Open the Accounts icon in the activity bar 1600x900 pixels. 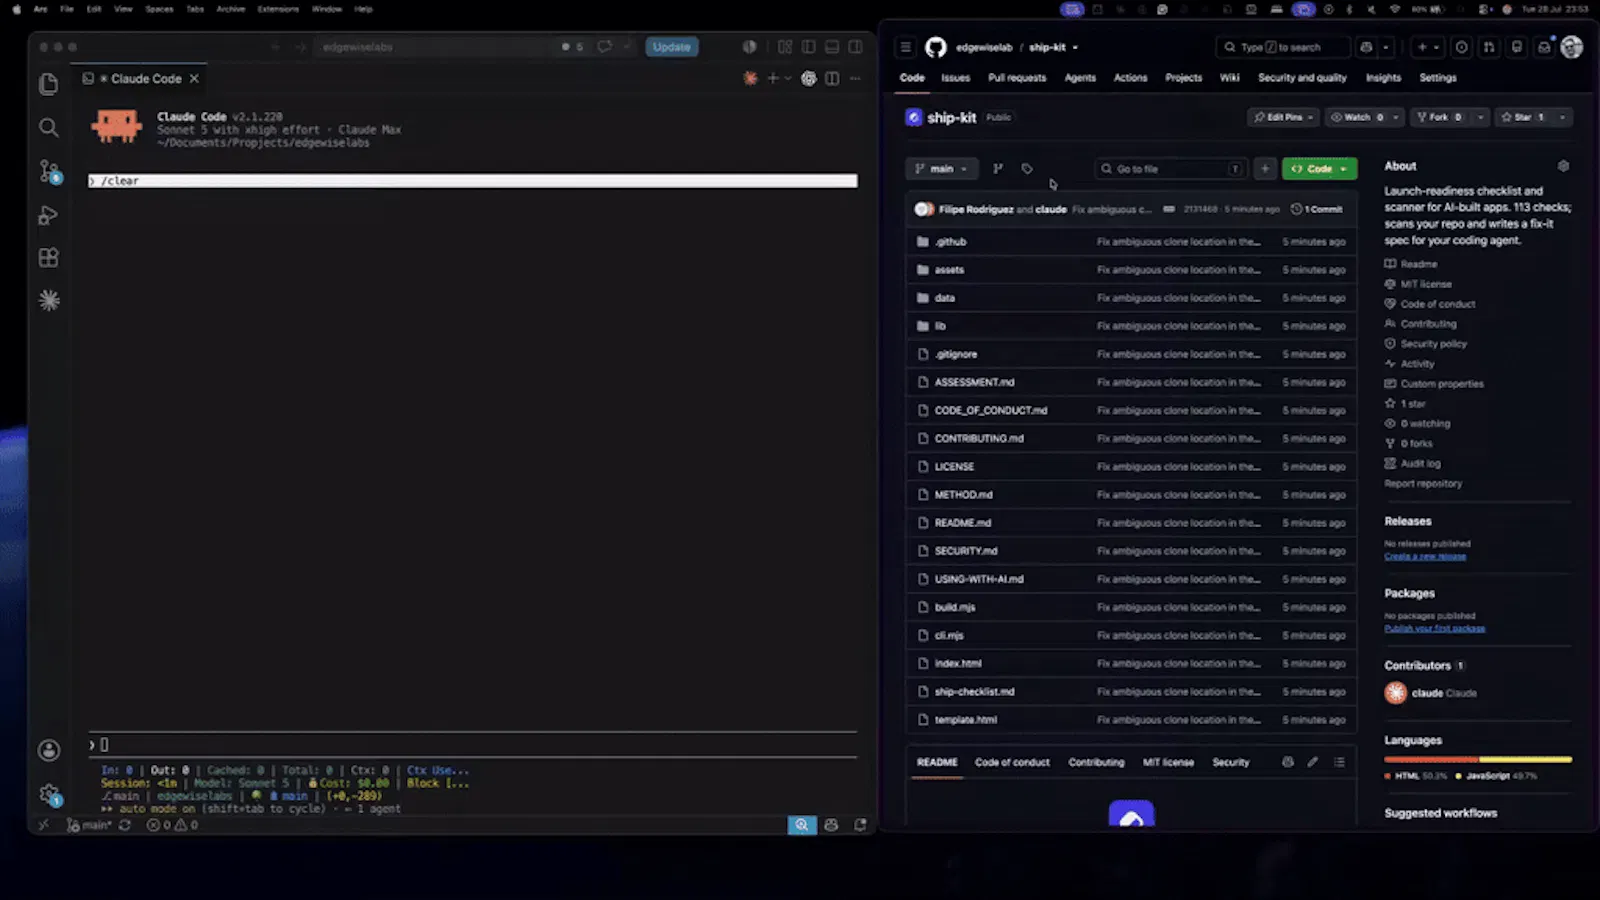pos(48,750)
